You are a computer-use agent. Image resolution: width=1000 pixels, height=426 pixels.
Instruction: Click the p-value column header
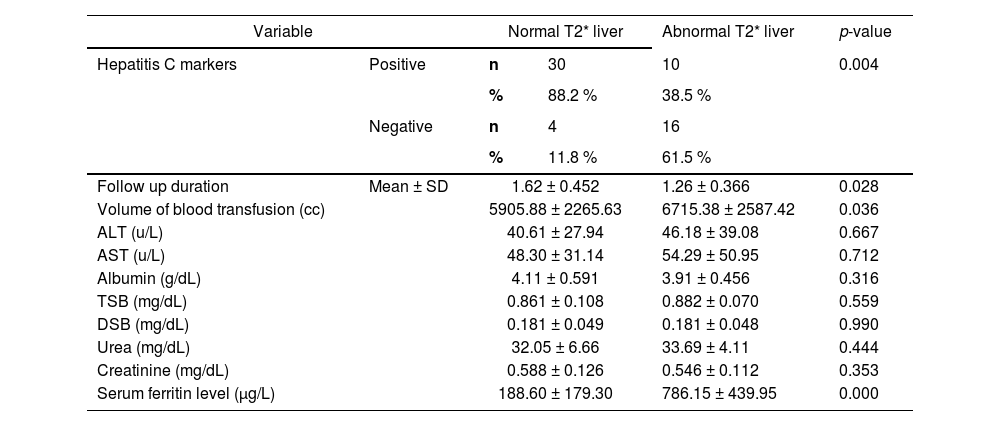[865, 32]
